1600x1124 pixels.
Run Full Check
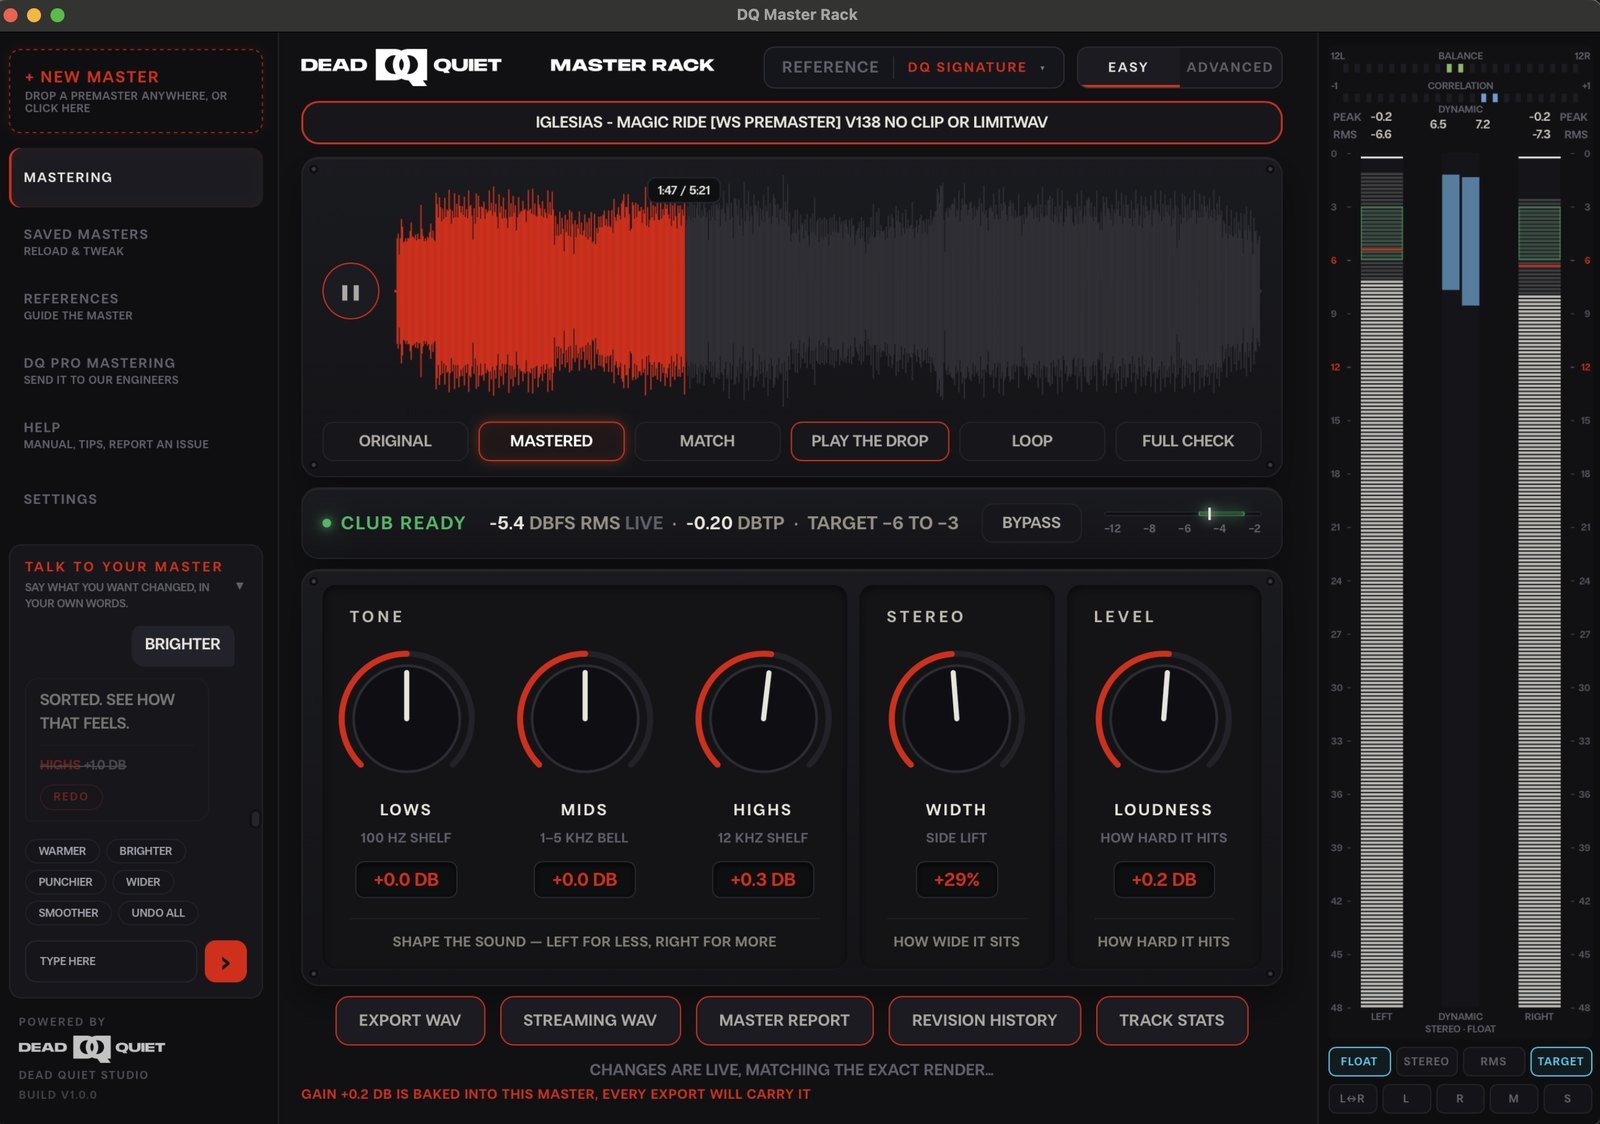point(1188,441)
